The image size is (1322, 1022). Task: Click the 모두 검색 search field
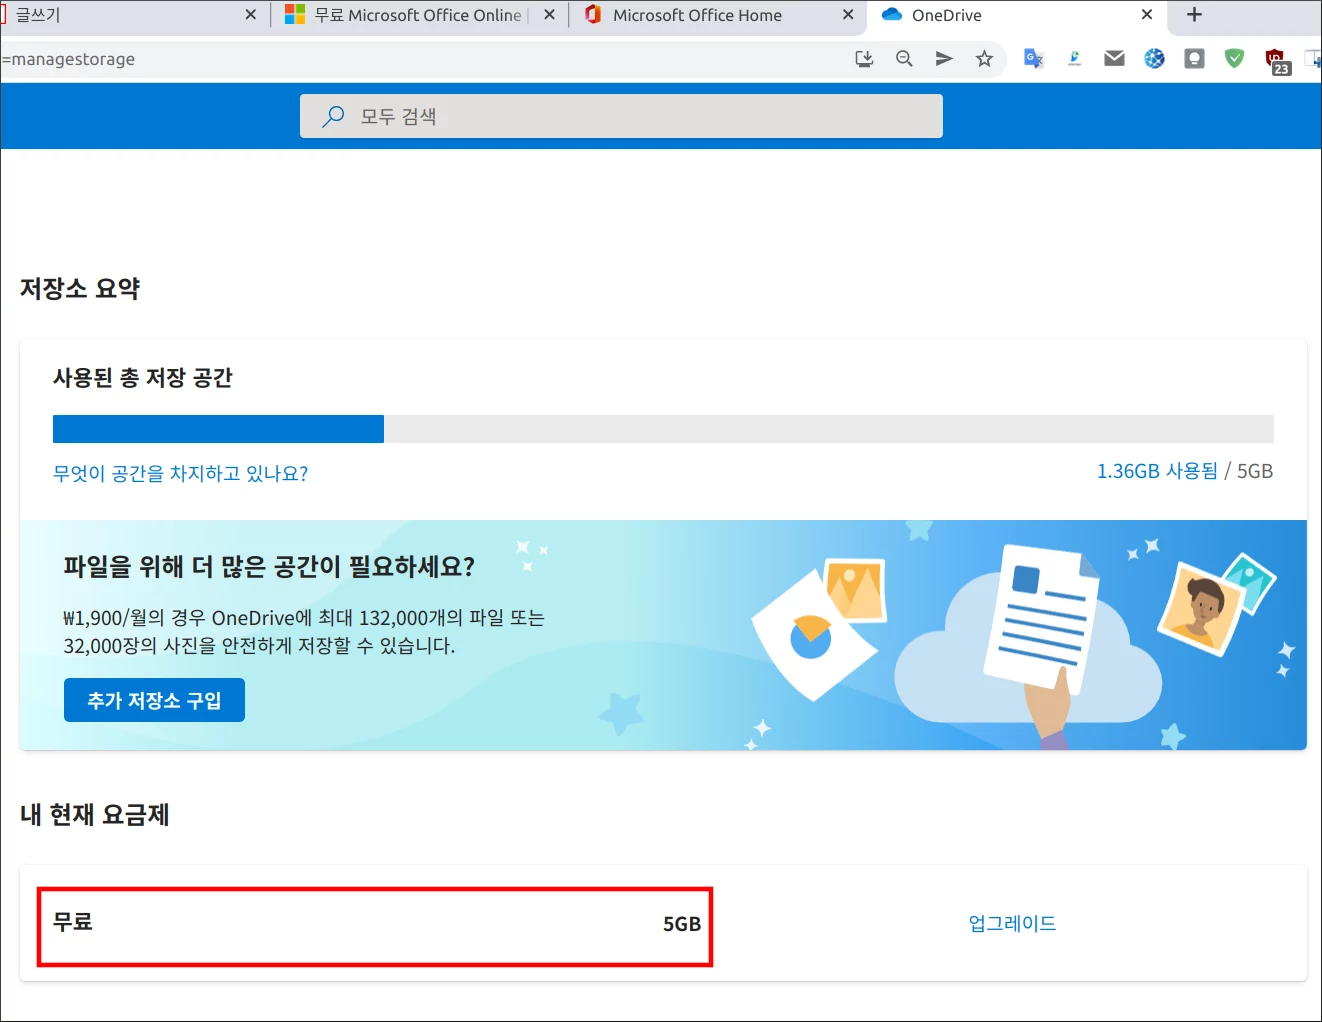(621, 116)
